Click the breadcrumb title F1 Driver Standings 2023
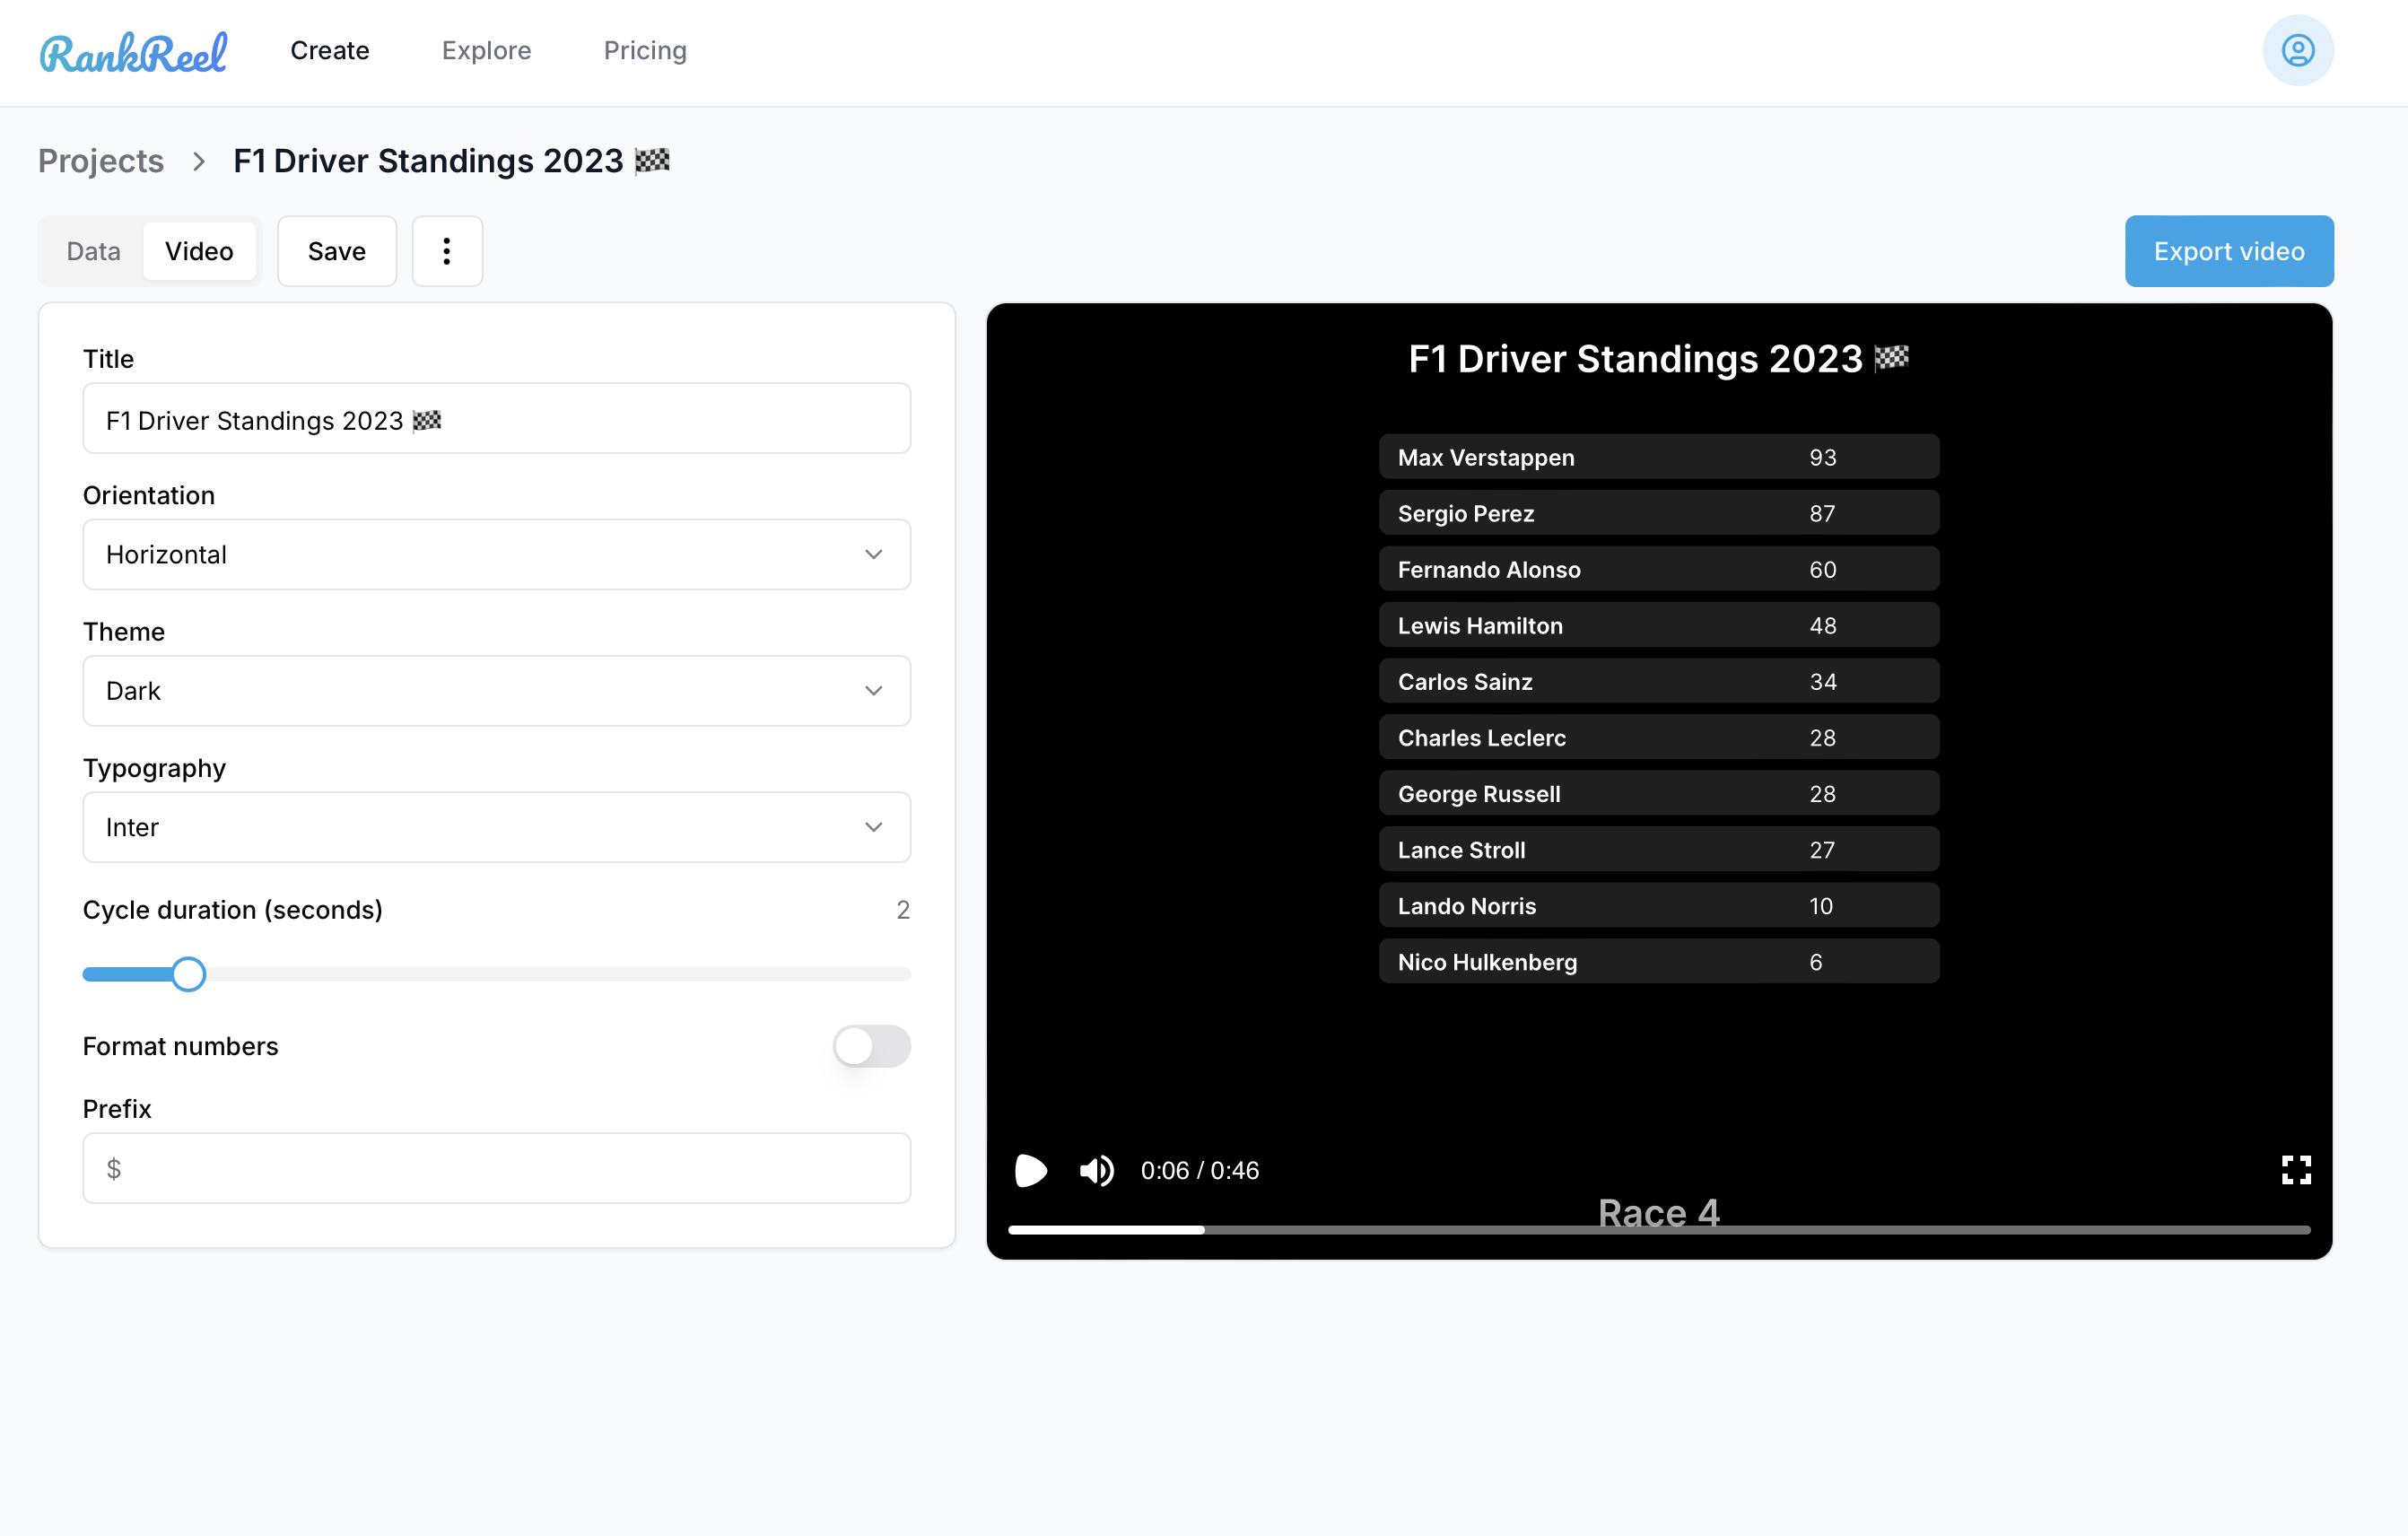Viewport: 2408px width, 1536px height. pos(451,161)
